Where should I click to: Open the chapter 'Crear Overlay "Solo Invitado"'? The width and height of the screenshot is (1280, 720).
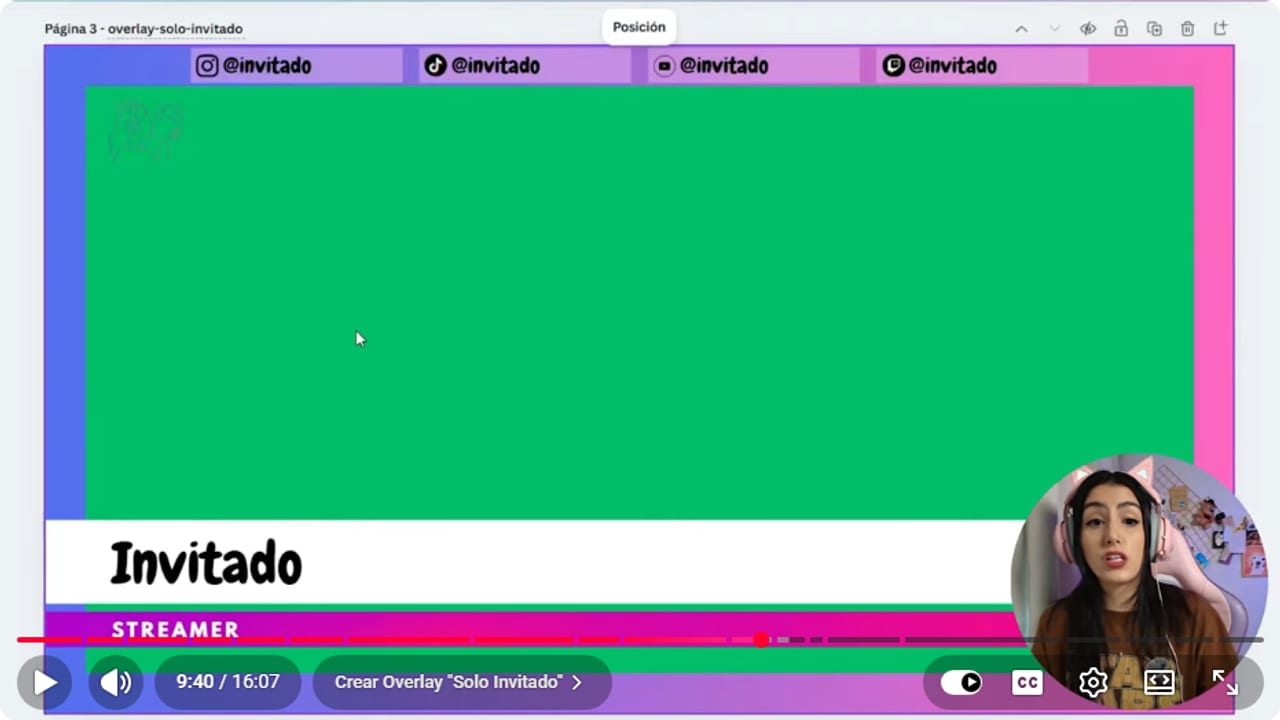click(x=460, y=682)
